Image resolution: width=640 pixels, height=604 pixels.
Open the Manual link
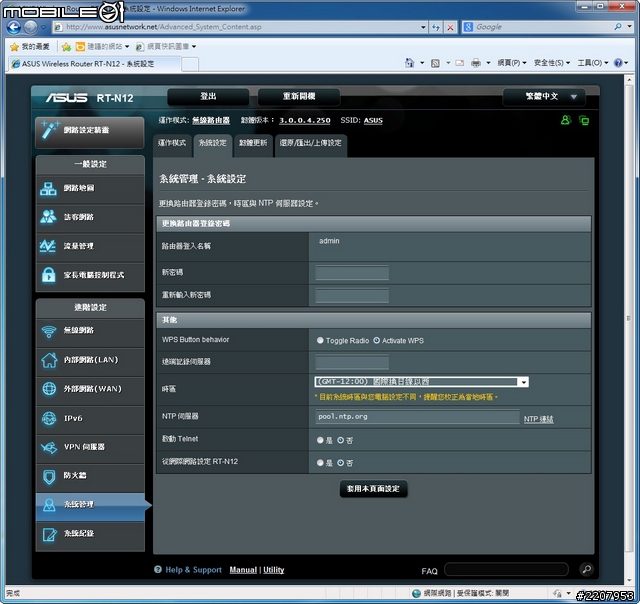[x=243, y=570]
